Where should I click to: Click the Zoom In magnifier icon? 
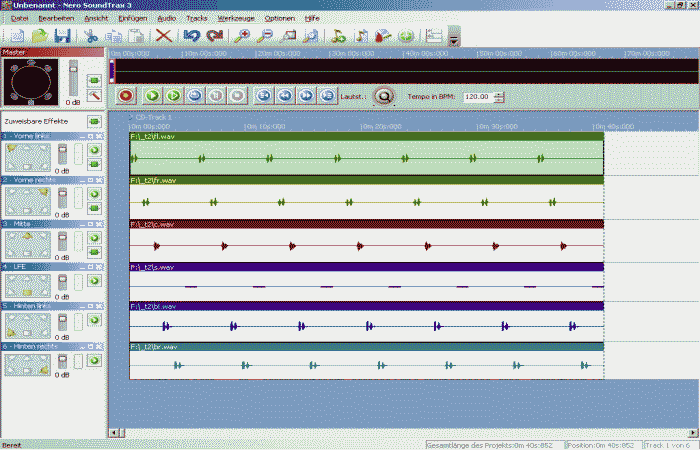click(244, 37)
